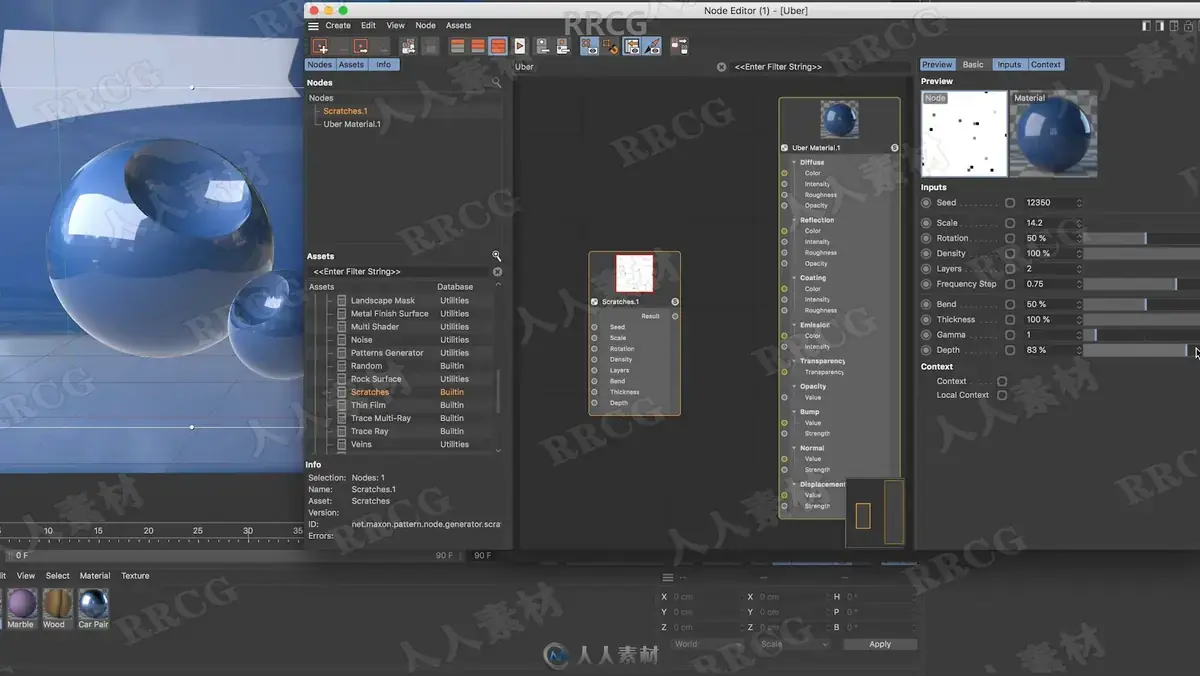Open the World coordinate system dropdown

pos(708,644)
